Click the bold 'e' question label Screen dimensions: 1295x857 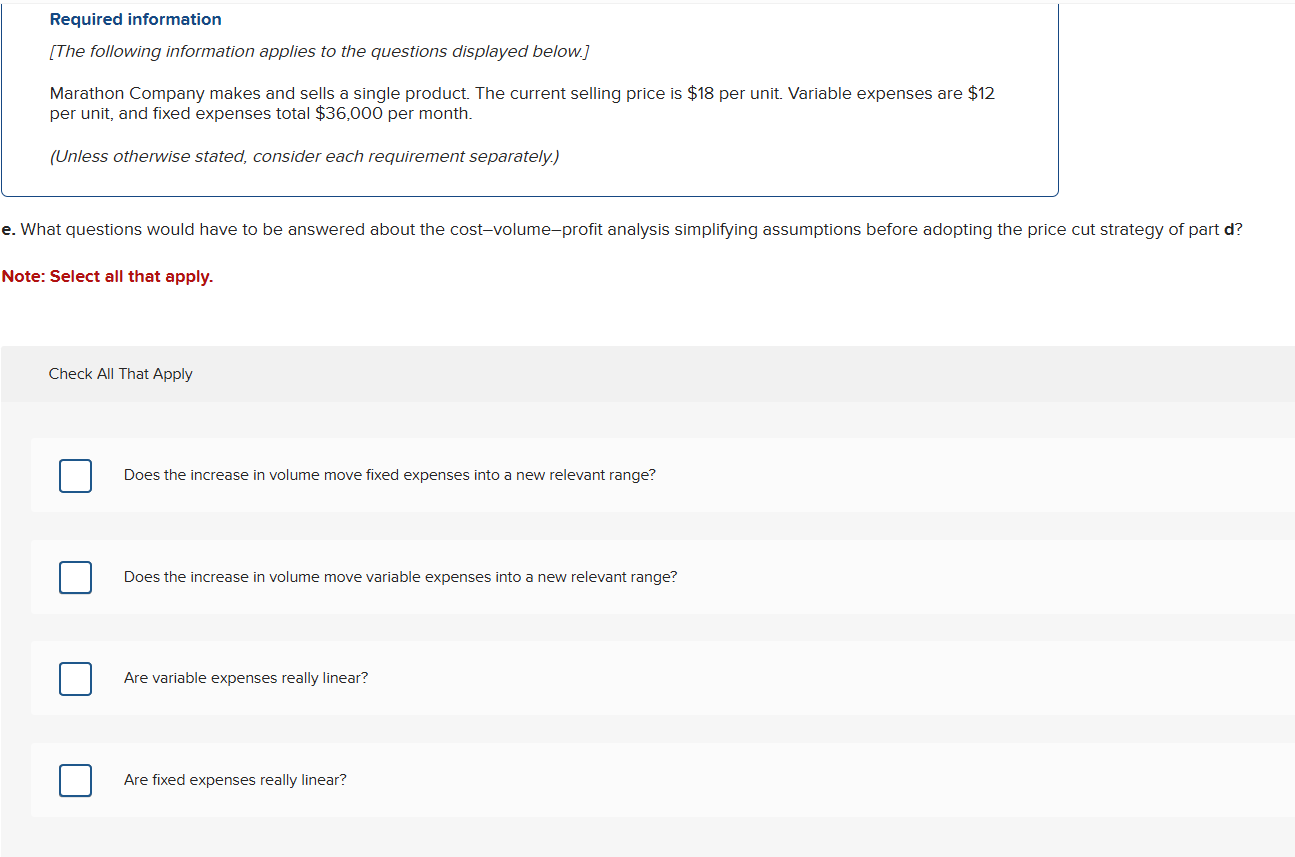click(8, 229)
